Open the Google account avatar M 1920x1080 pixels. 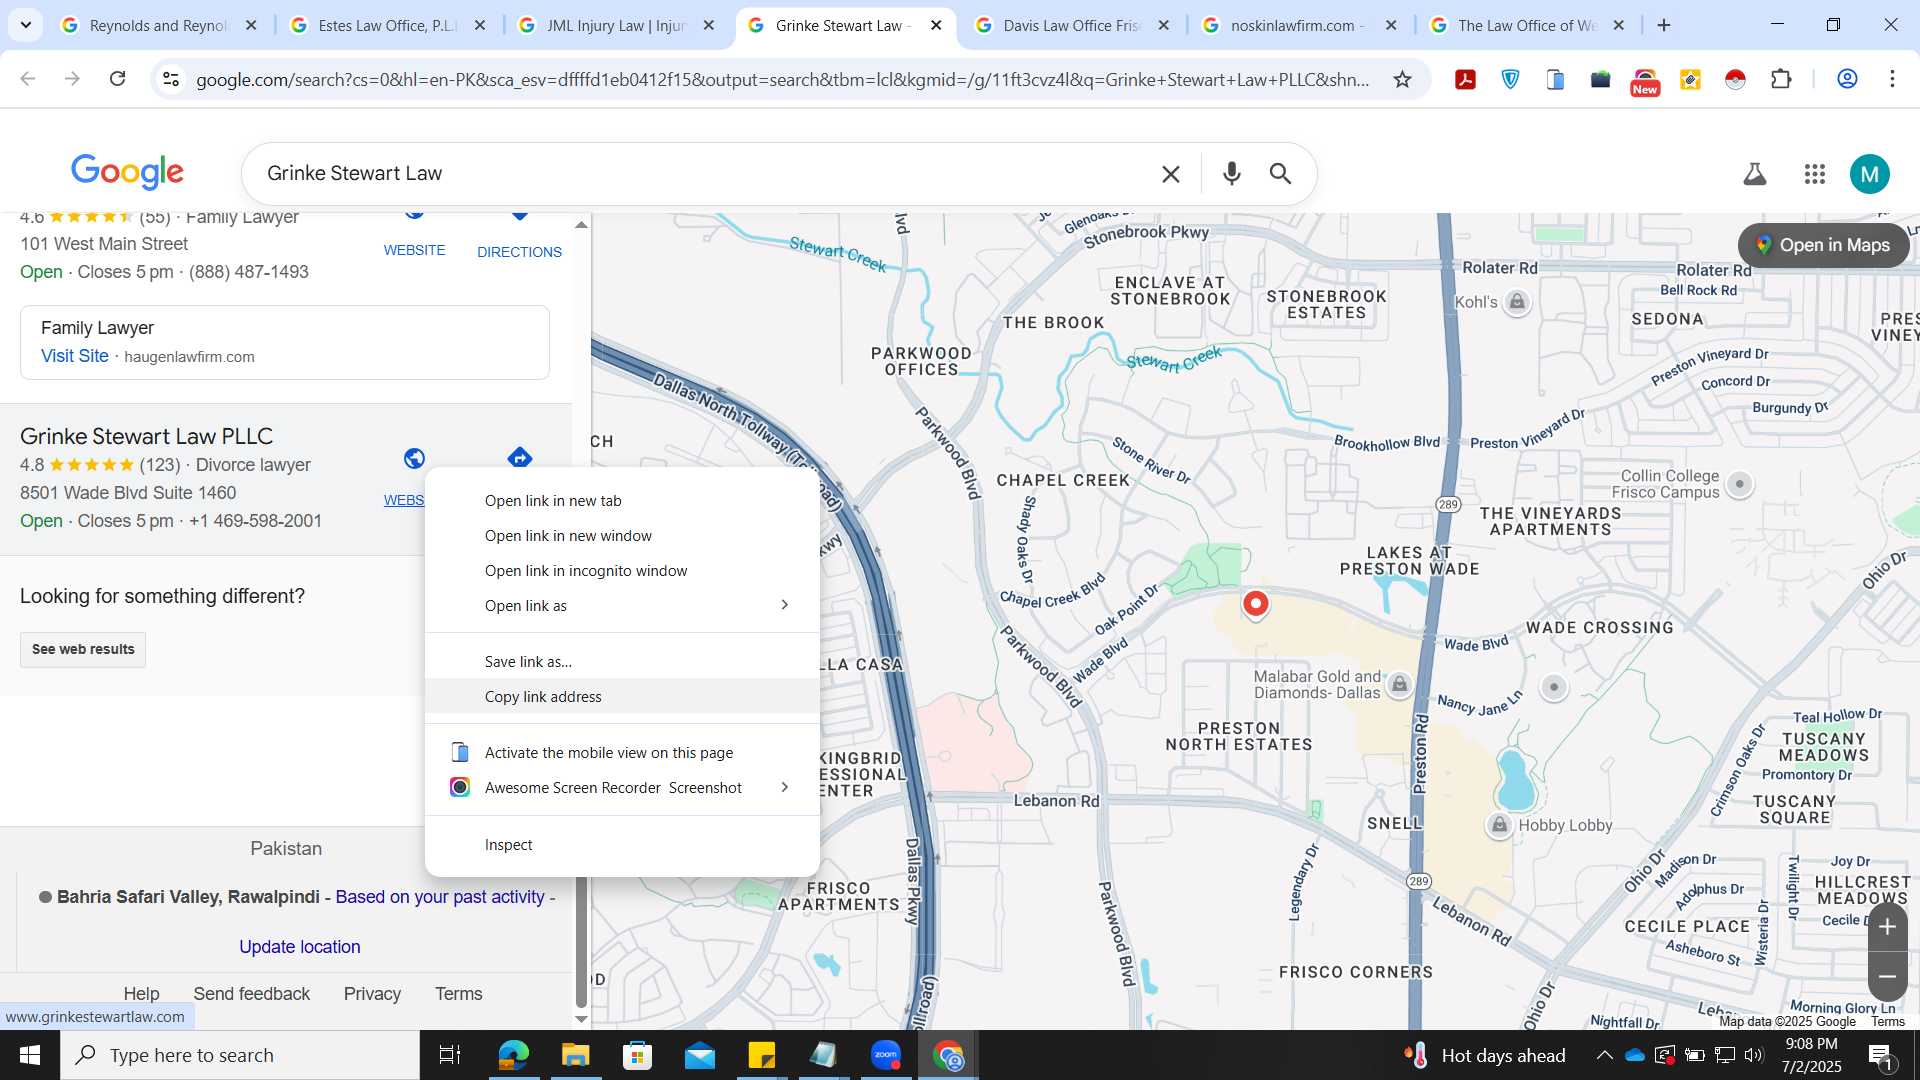[1869, 174]
